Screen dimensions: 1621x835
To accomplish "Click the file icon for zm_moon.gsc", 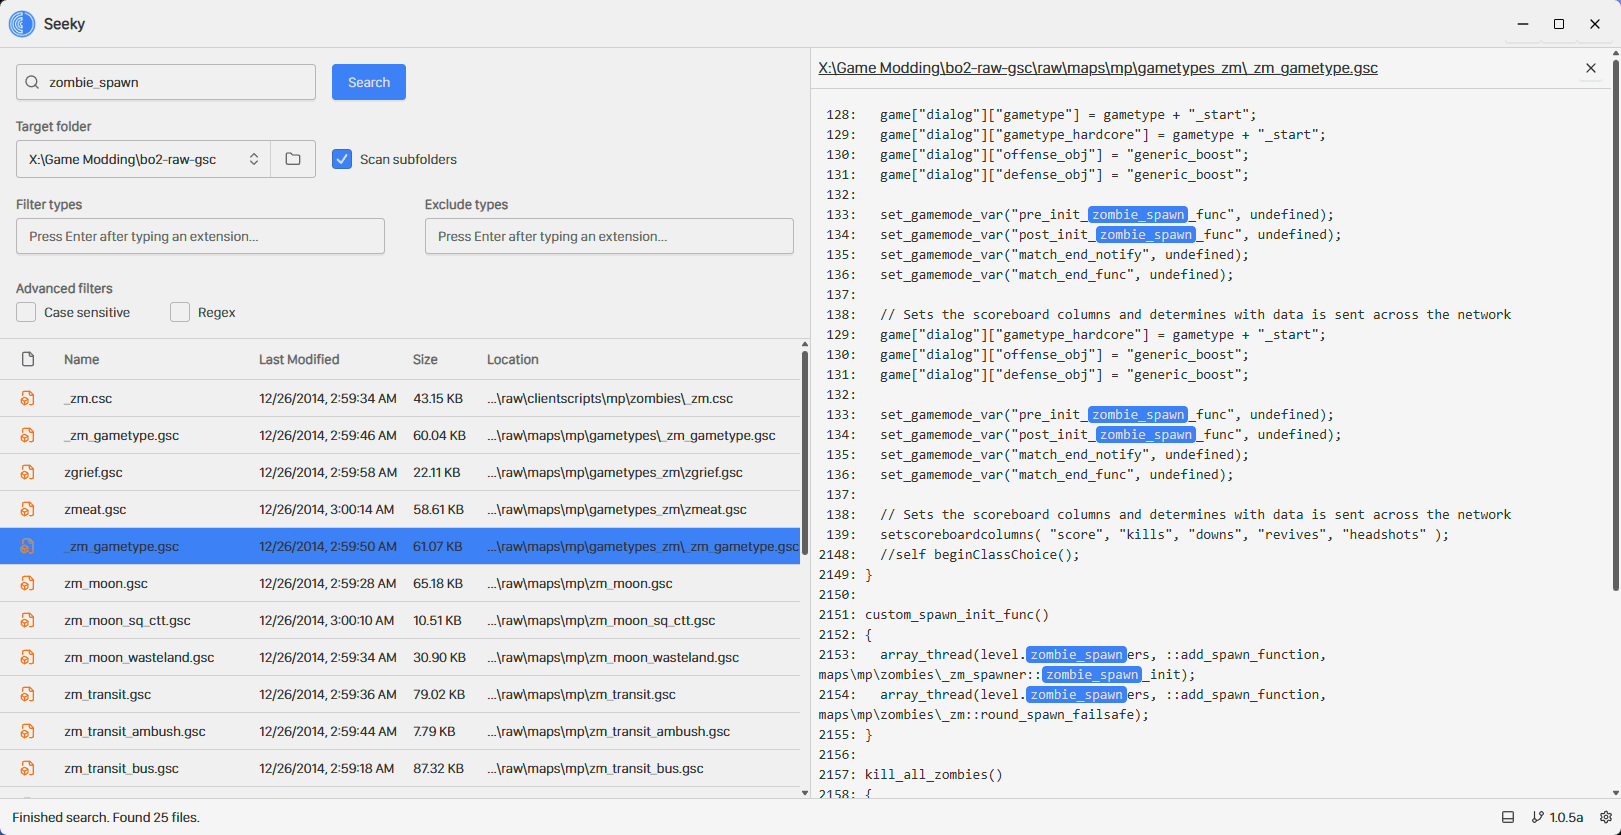I will (x=28, y=583).
